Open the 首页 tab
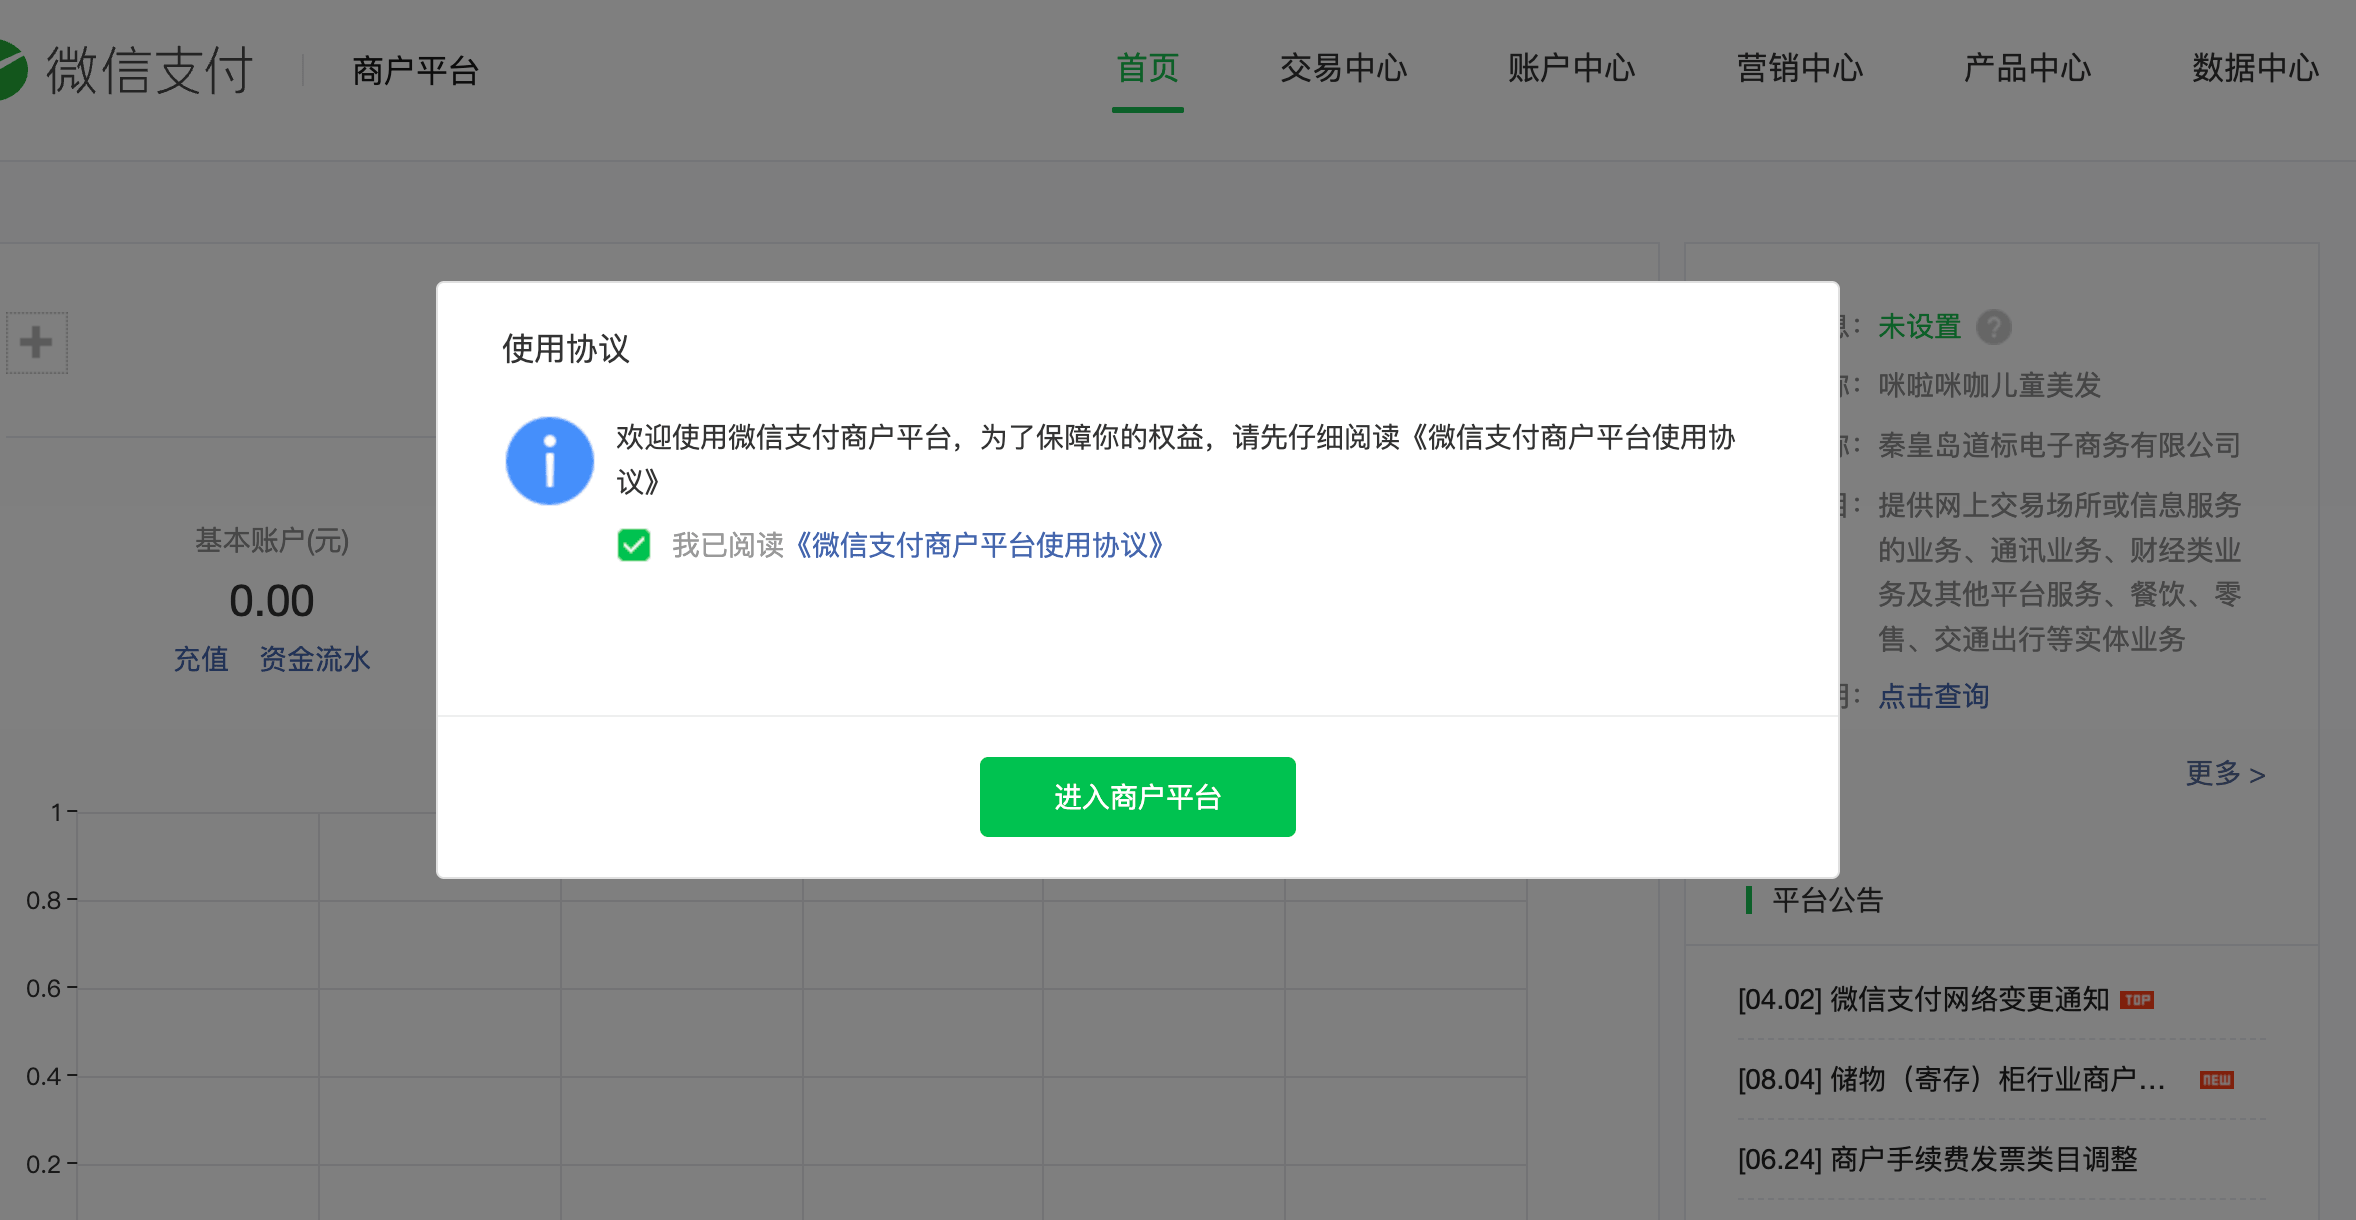 pyautogui.click(x=1148, y=68)
